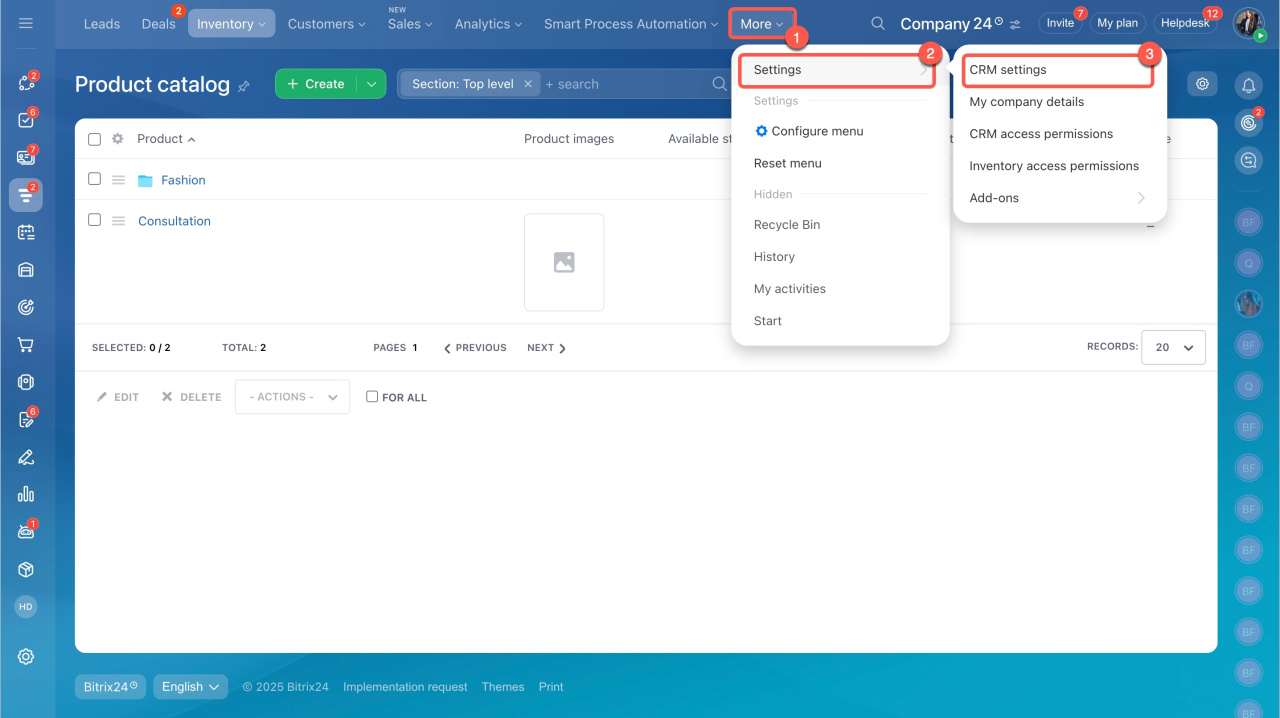Open the Sales dropdown in top navigation
The width and height of the screenshot is (1280, 718).
point(410,24)
